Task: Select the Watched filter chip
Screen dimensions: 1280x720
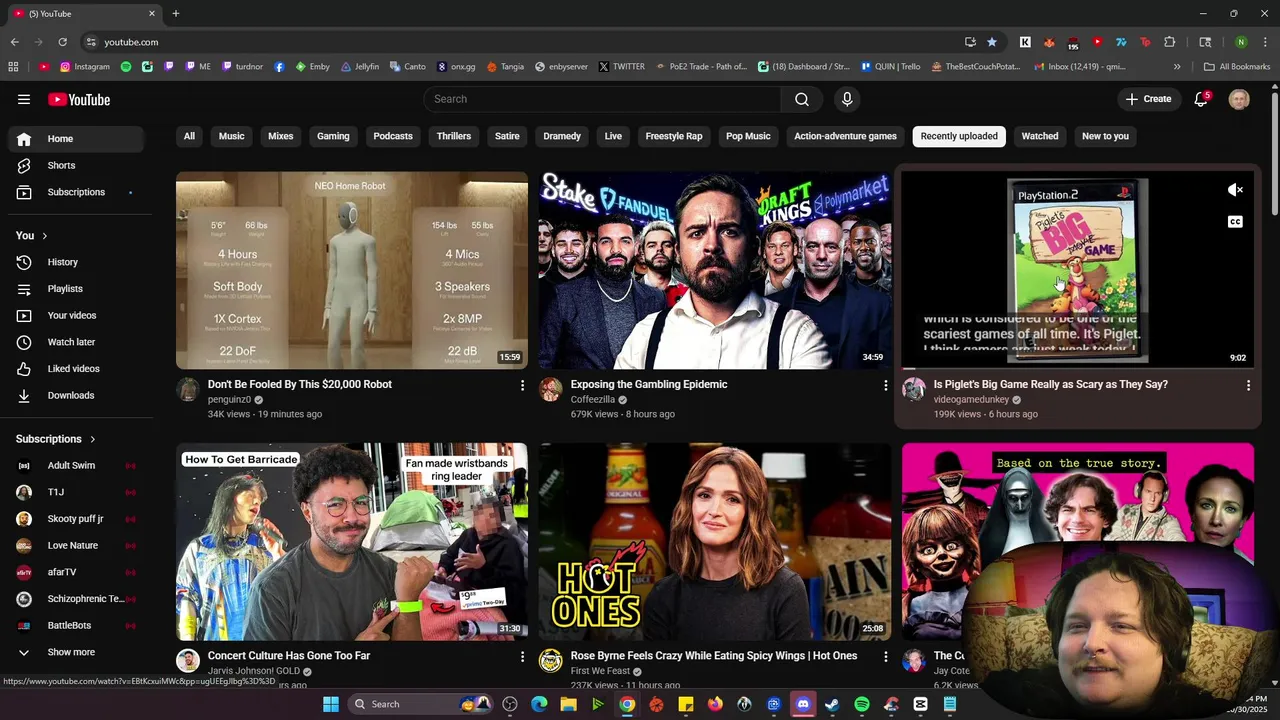Action: click(x=1040, y=136)
